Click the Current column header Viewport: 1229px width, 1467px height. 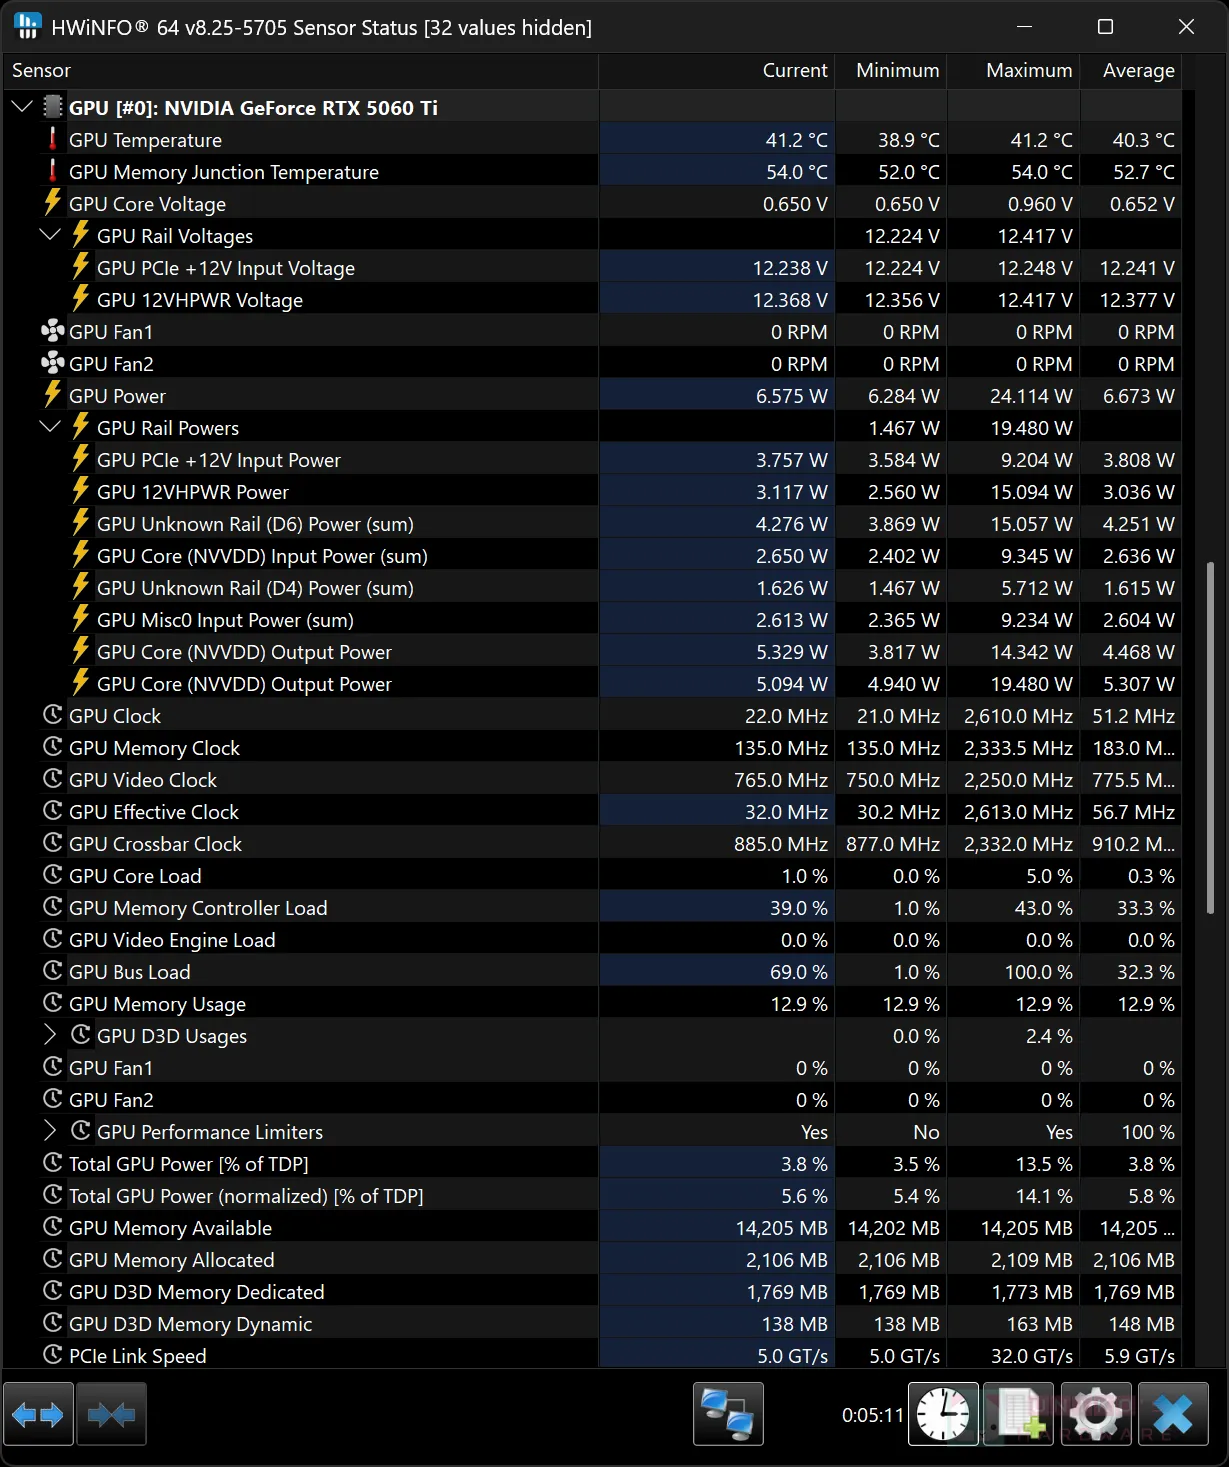pyautogui.click(x=717, y=71)
